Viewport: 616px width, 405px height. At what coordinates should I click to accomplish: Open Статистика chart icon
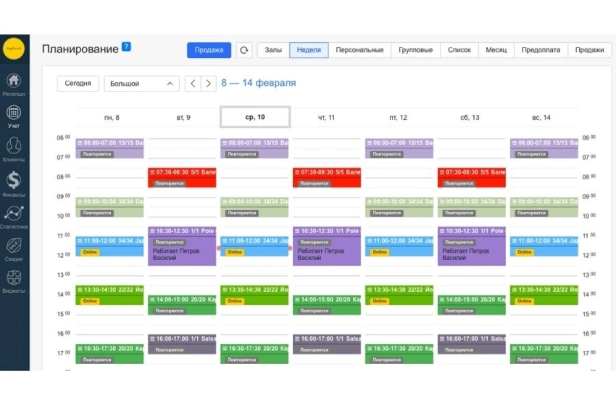coord(14,214)
